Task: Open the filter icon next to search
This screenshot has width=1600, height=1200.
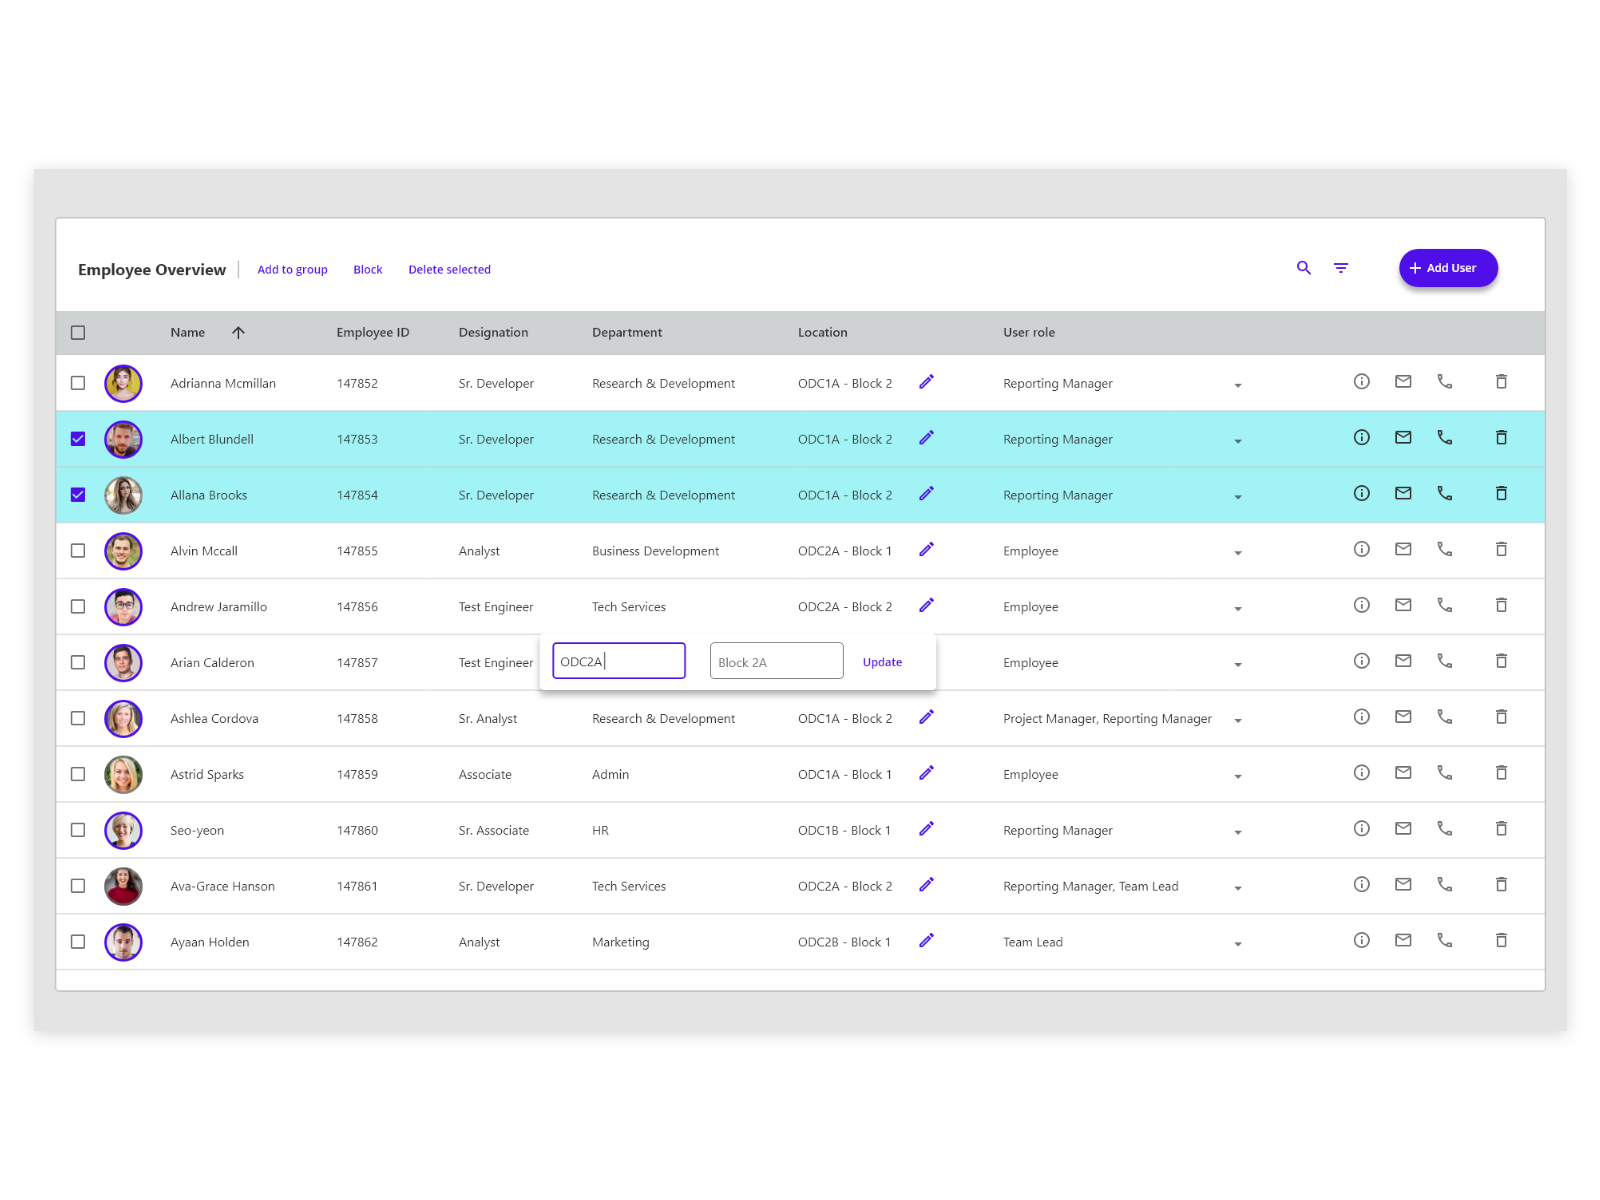Action: pos(1340,268)
